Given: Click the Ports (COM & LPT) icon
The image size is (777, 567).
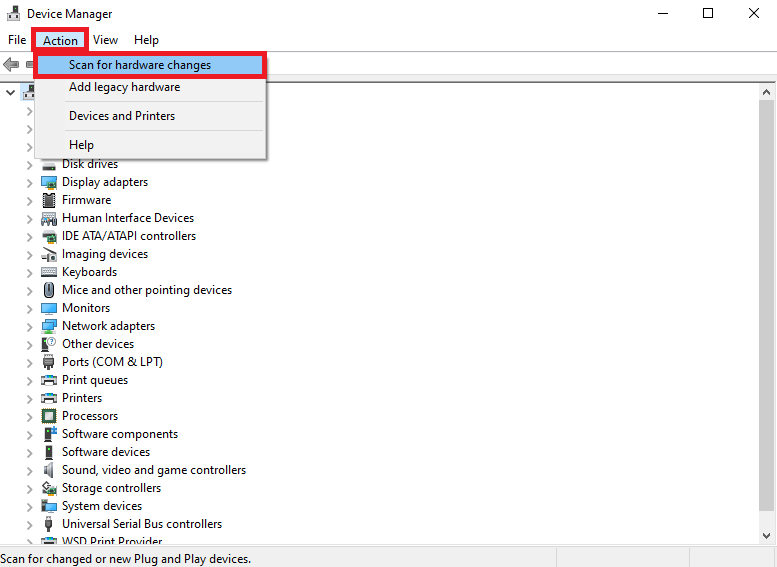Looking at the screenshot, I should 49,362.
